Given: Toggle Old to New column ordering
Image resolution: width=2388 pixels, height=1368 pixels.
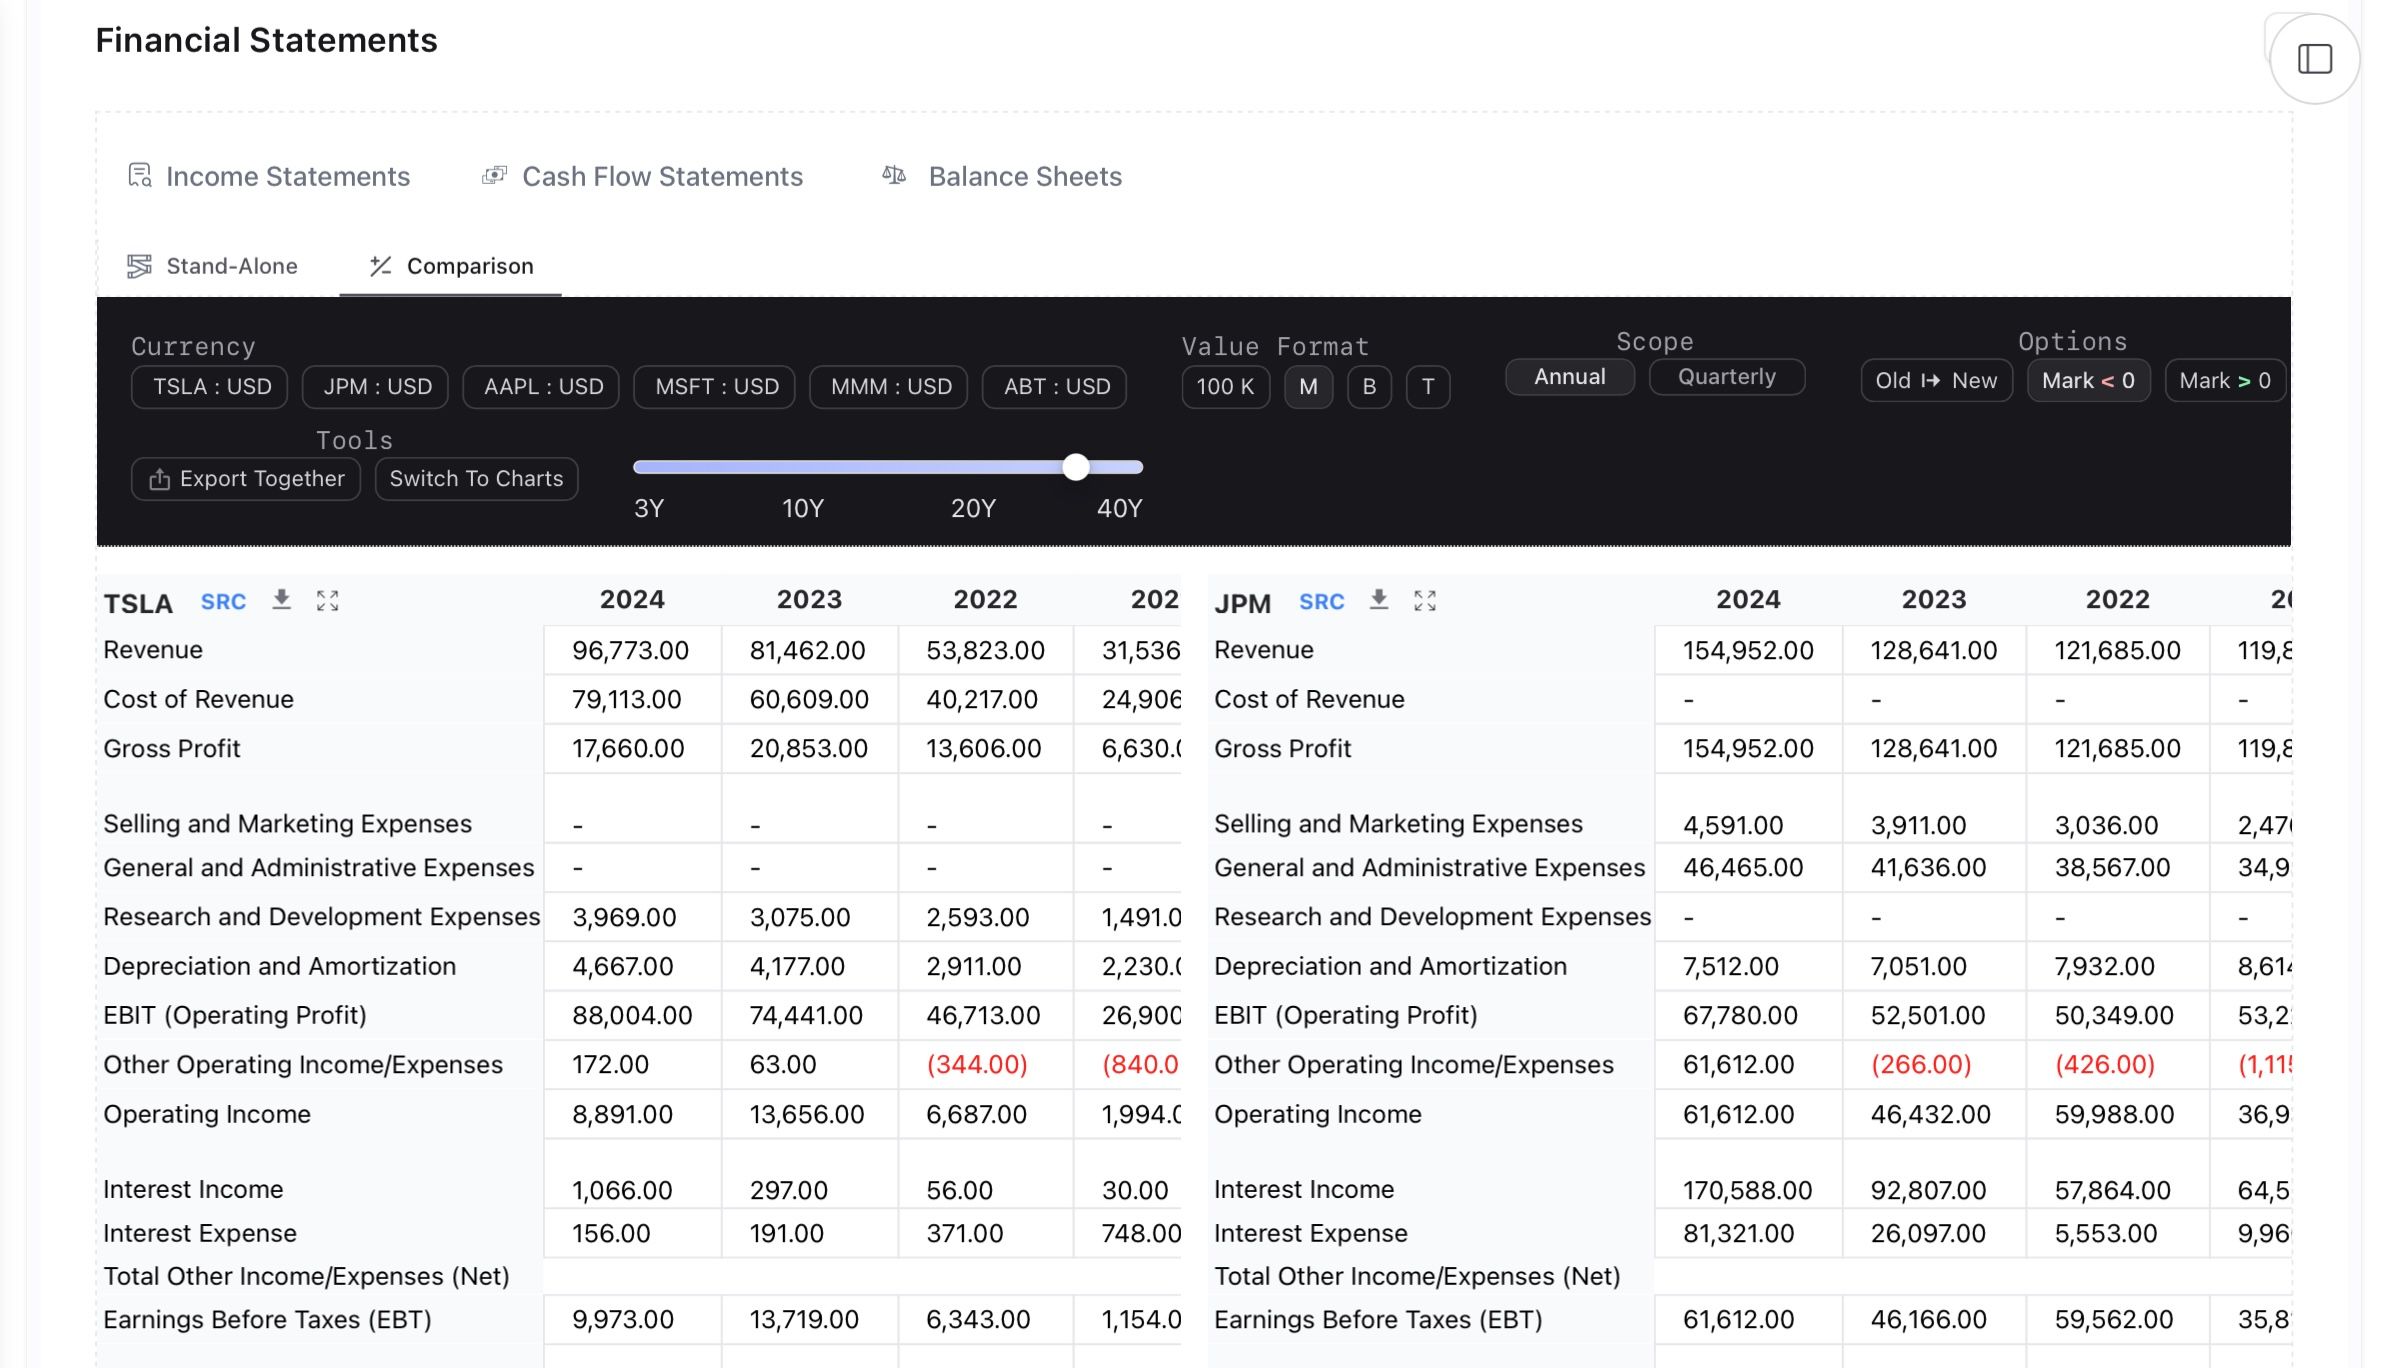Looking at the screenshot, I should pyautogui.click(x=1936, y=381).
